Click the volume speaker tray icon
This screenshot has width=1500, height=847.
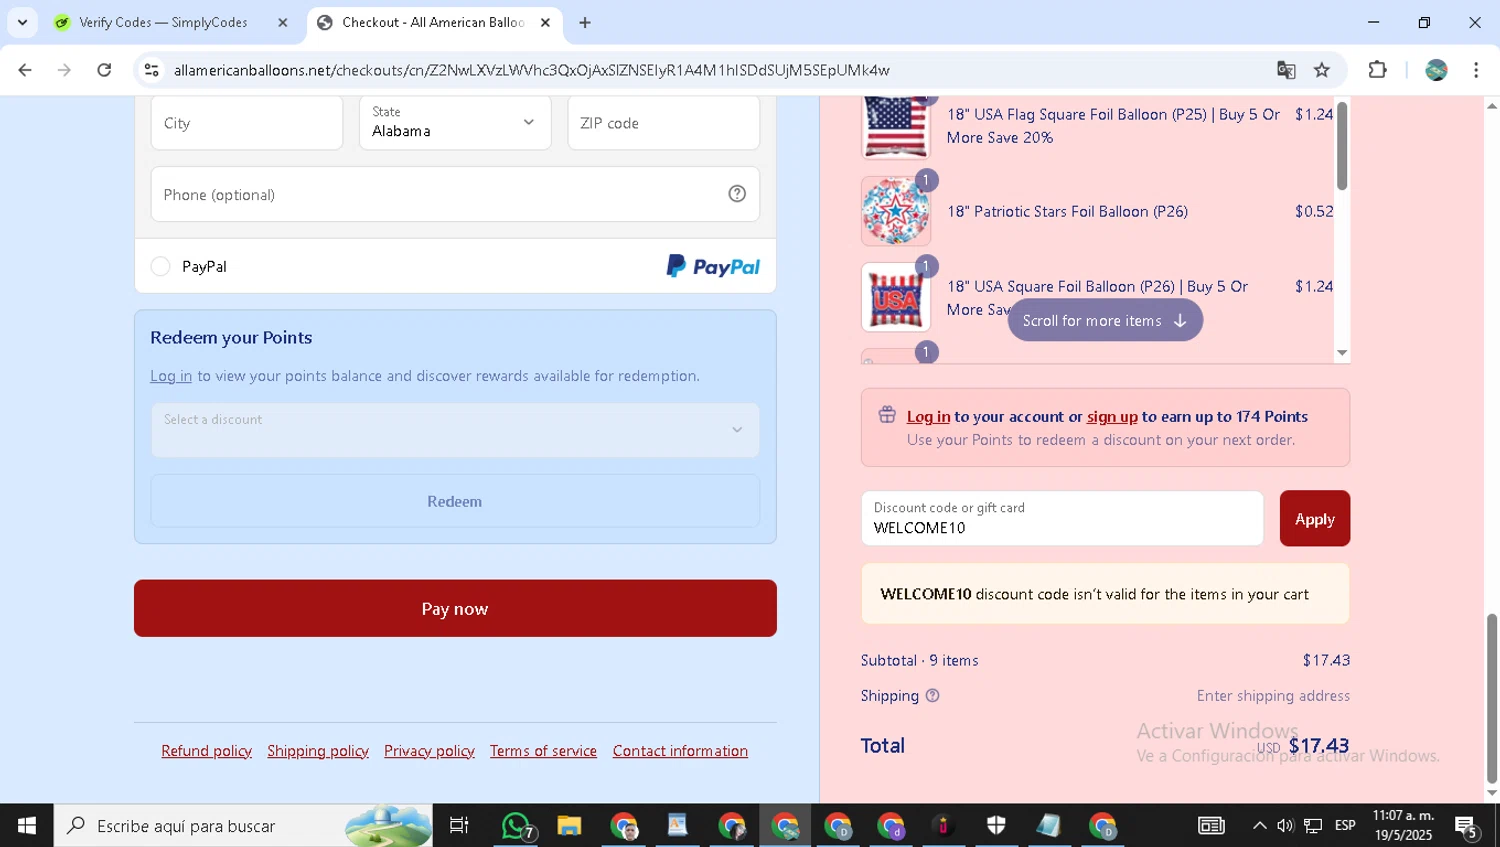[x=1285, y=826]
